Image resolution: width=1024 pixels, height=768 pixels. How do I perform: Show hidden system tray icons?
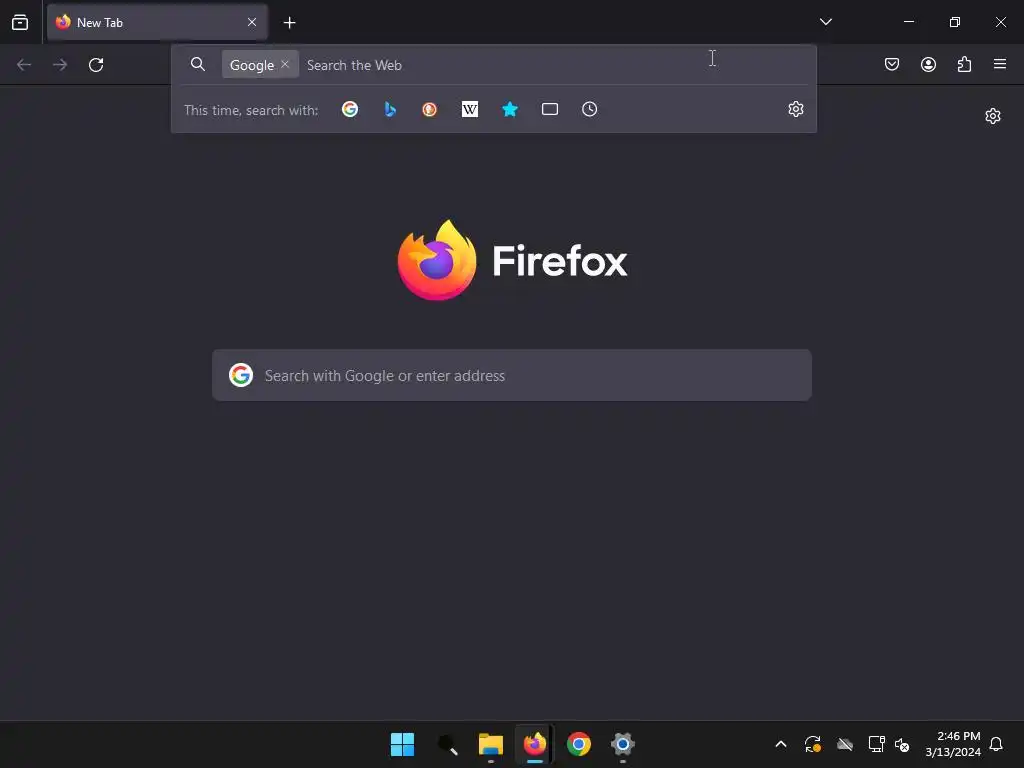780,744
